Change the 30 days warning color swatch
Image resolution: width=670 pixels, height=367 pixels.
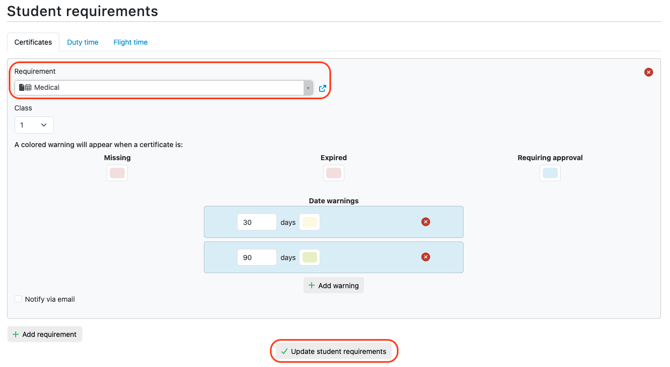coord(309,222)
